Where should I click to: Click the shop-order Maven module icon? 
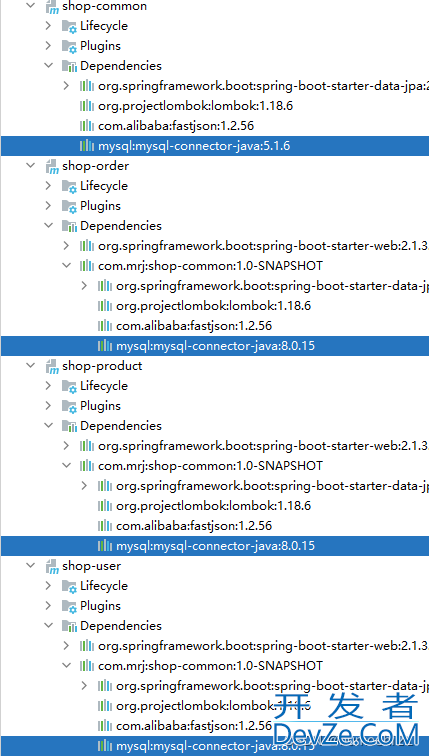[52, 166]
